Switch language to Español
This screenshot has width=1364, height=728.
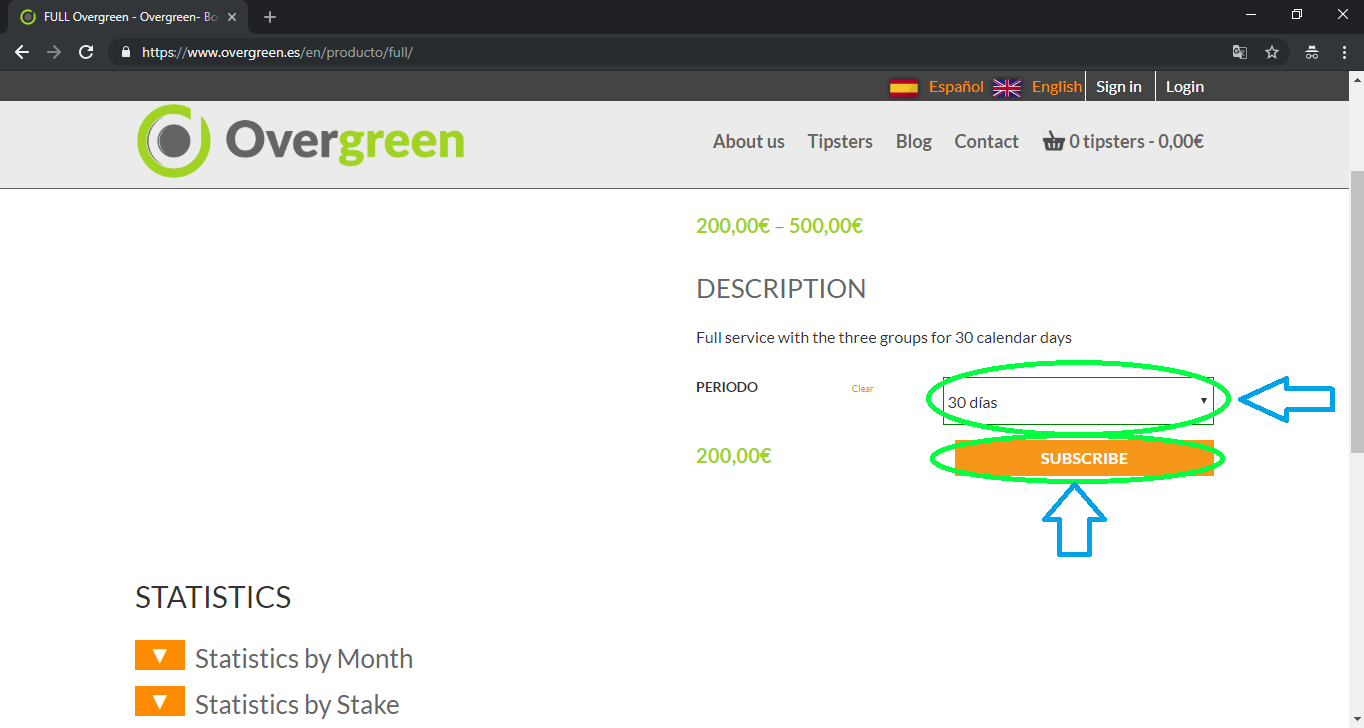[956, 87]
